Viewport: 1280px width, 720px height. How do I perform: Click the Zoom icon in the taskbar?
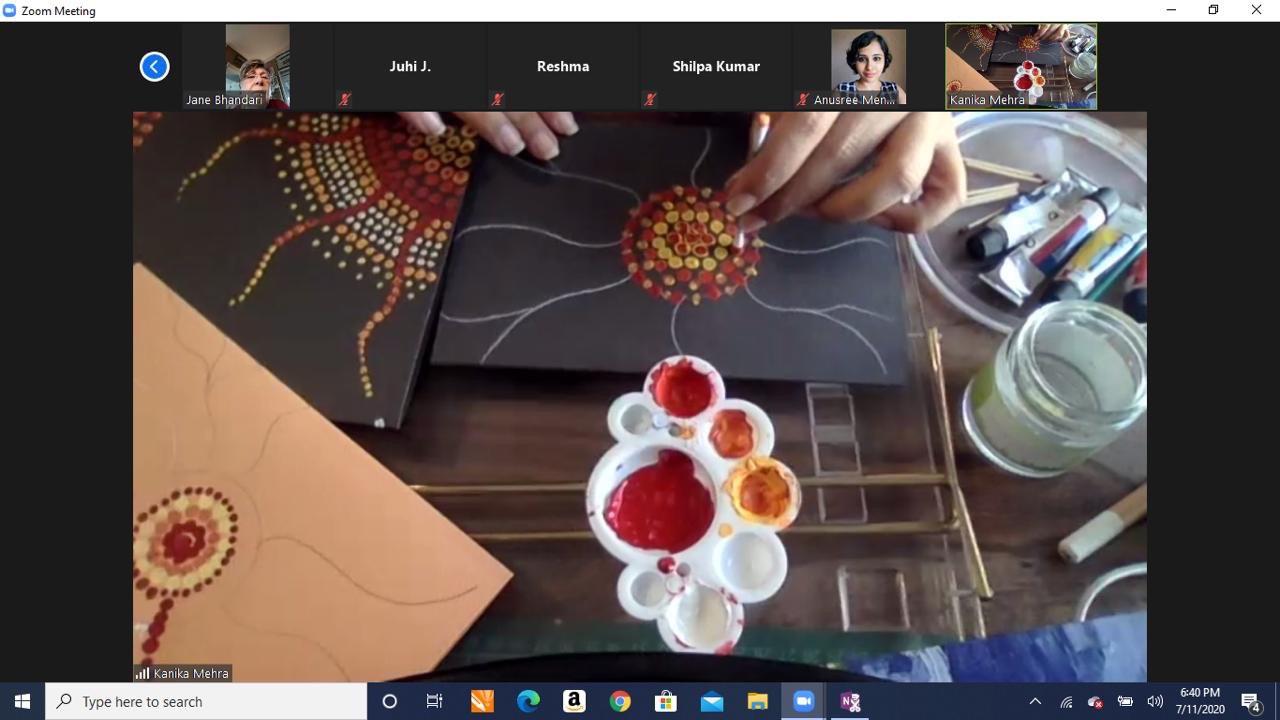pyautogui.click(x=804, y=701)
